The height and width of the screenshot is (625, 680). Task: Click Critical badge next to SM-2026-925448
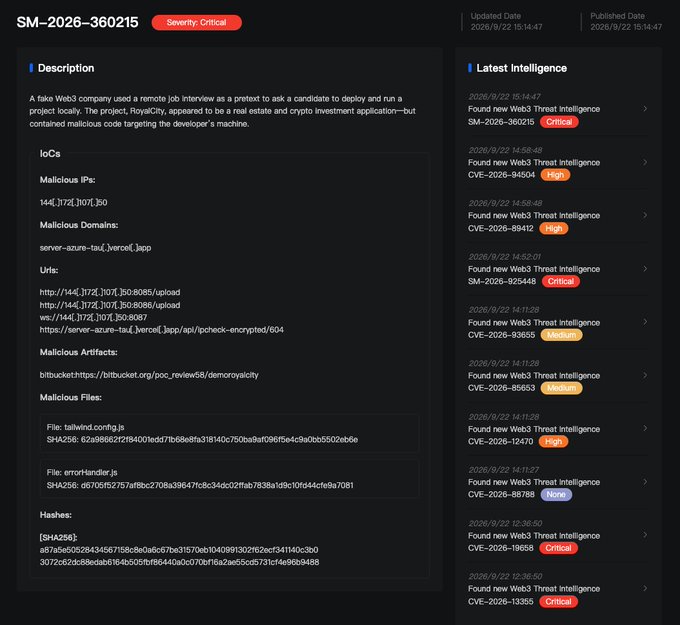pos(560,281)
